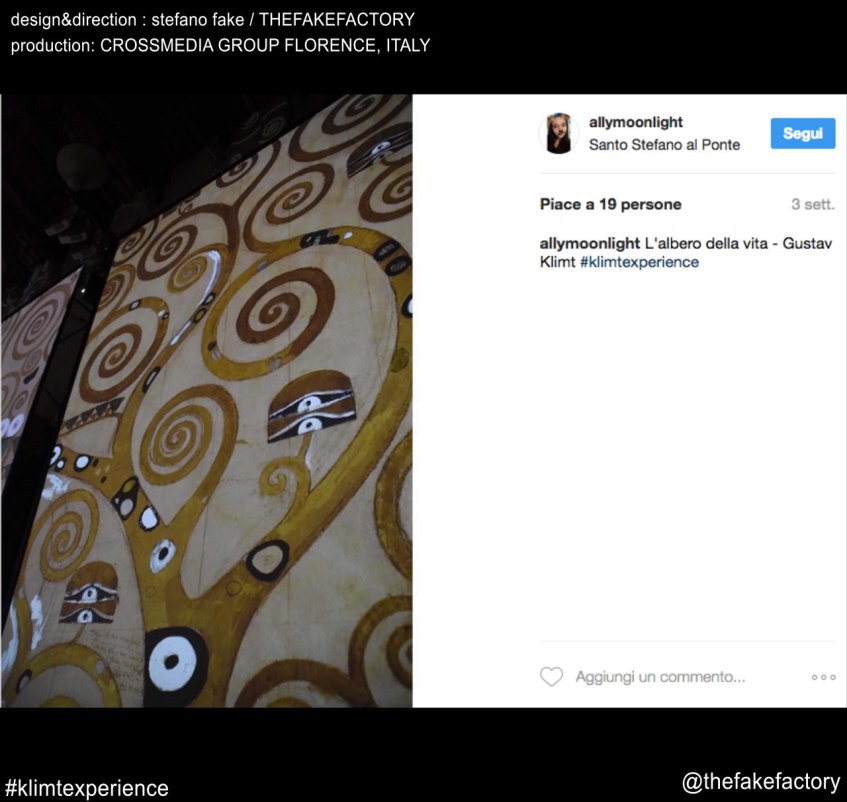Click the white #klimtexperience tag at bottom left

(87, 788)
